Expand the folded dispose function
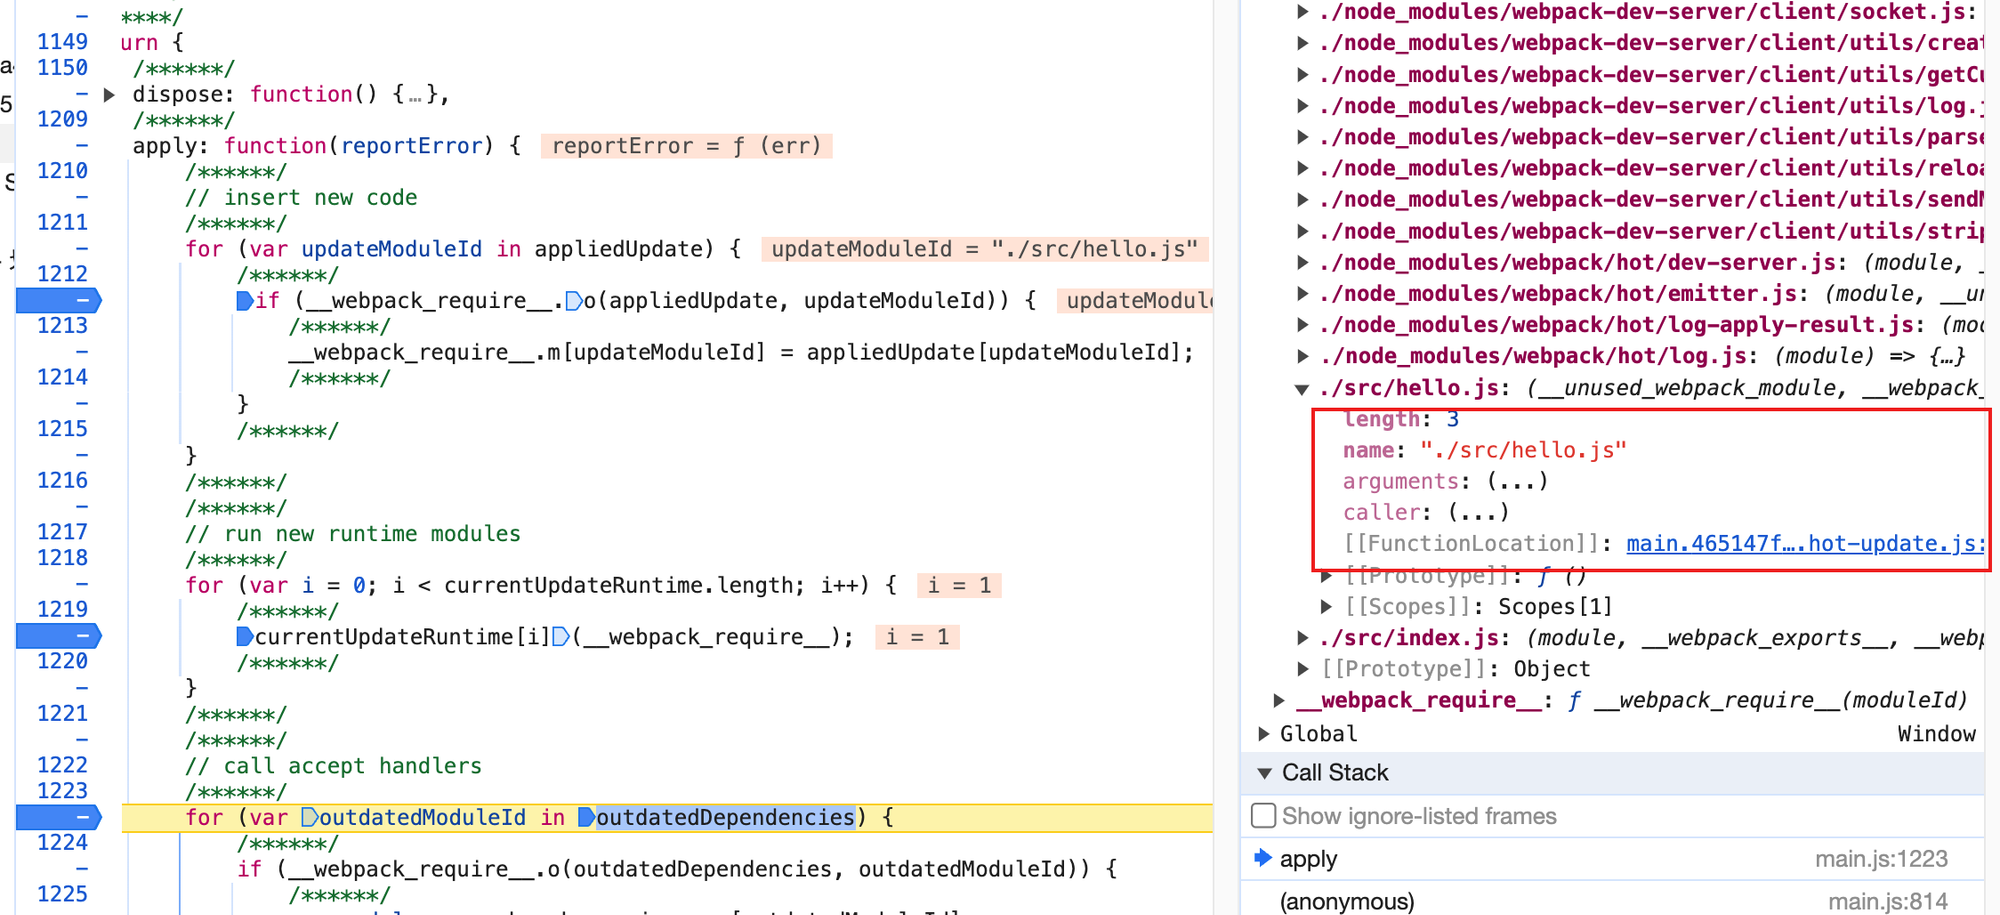The height and width of the screenshot is (915, 2000). [110, 95]
